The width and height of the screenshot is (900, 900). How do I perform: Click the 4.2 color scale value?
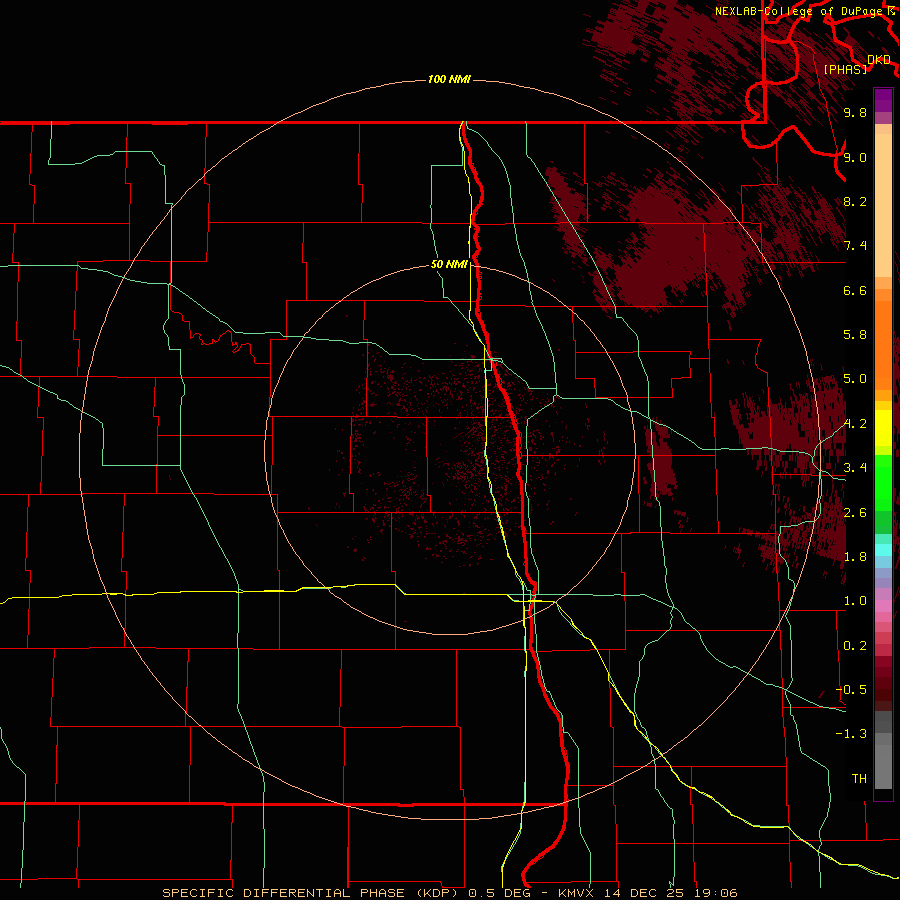855,424
